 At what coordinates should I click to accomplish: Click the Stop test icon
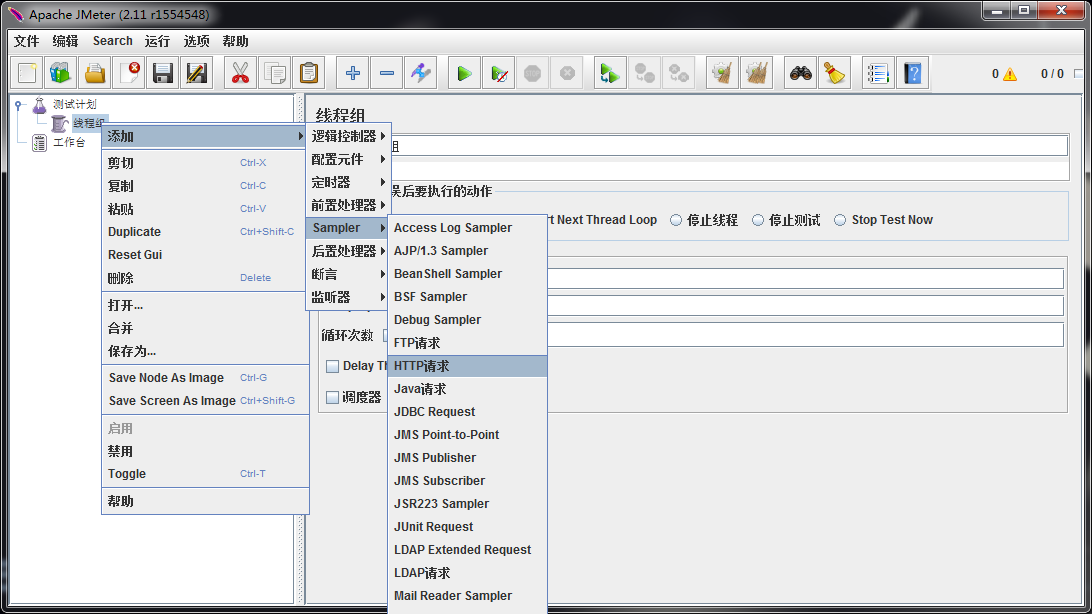[533, 73]
